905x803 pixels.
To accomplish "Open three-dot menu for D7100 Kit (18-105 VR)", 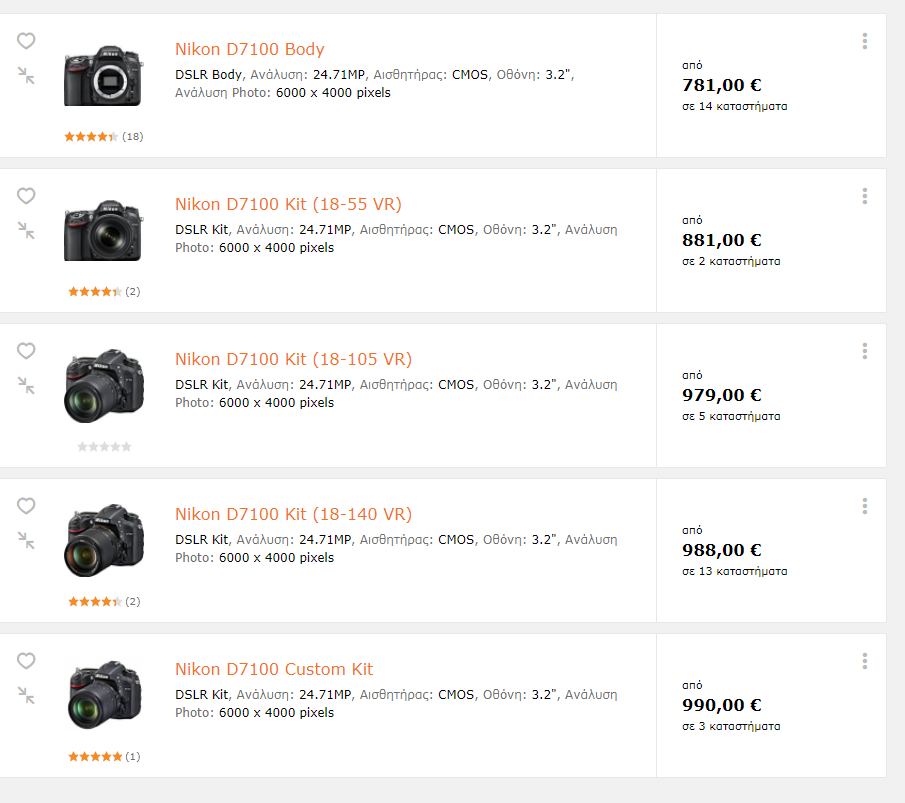I will (865, 351).
